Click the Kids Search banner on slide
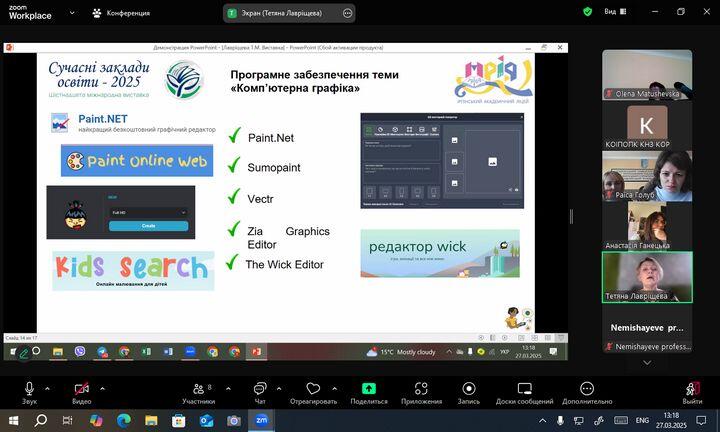This screenshot has height=432, width=720. (x=133, y=271)
